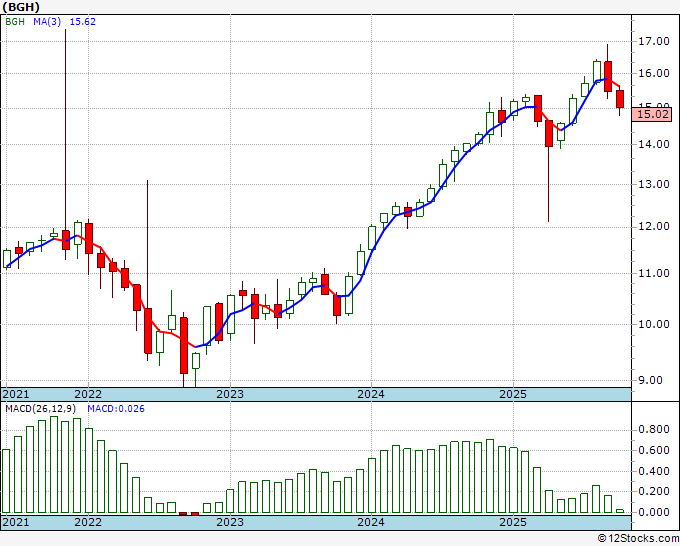Click the 15.62 moving average value
680x546 pixels.
(82, 22)
